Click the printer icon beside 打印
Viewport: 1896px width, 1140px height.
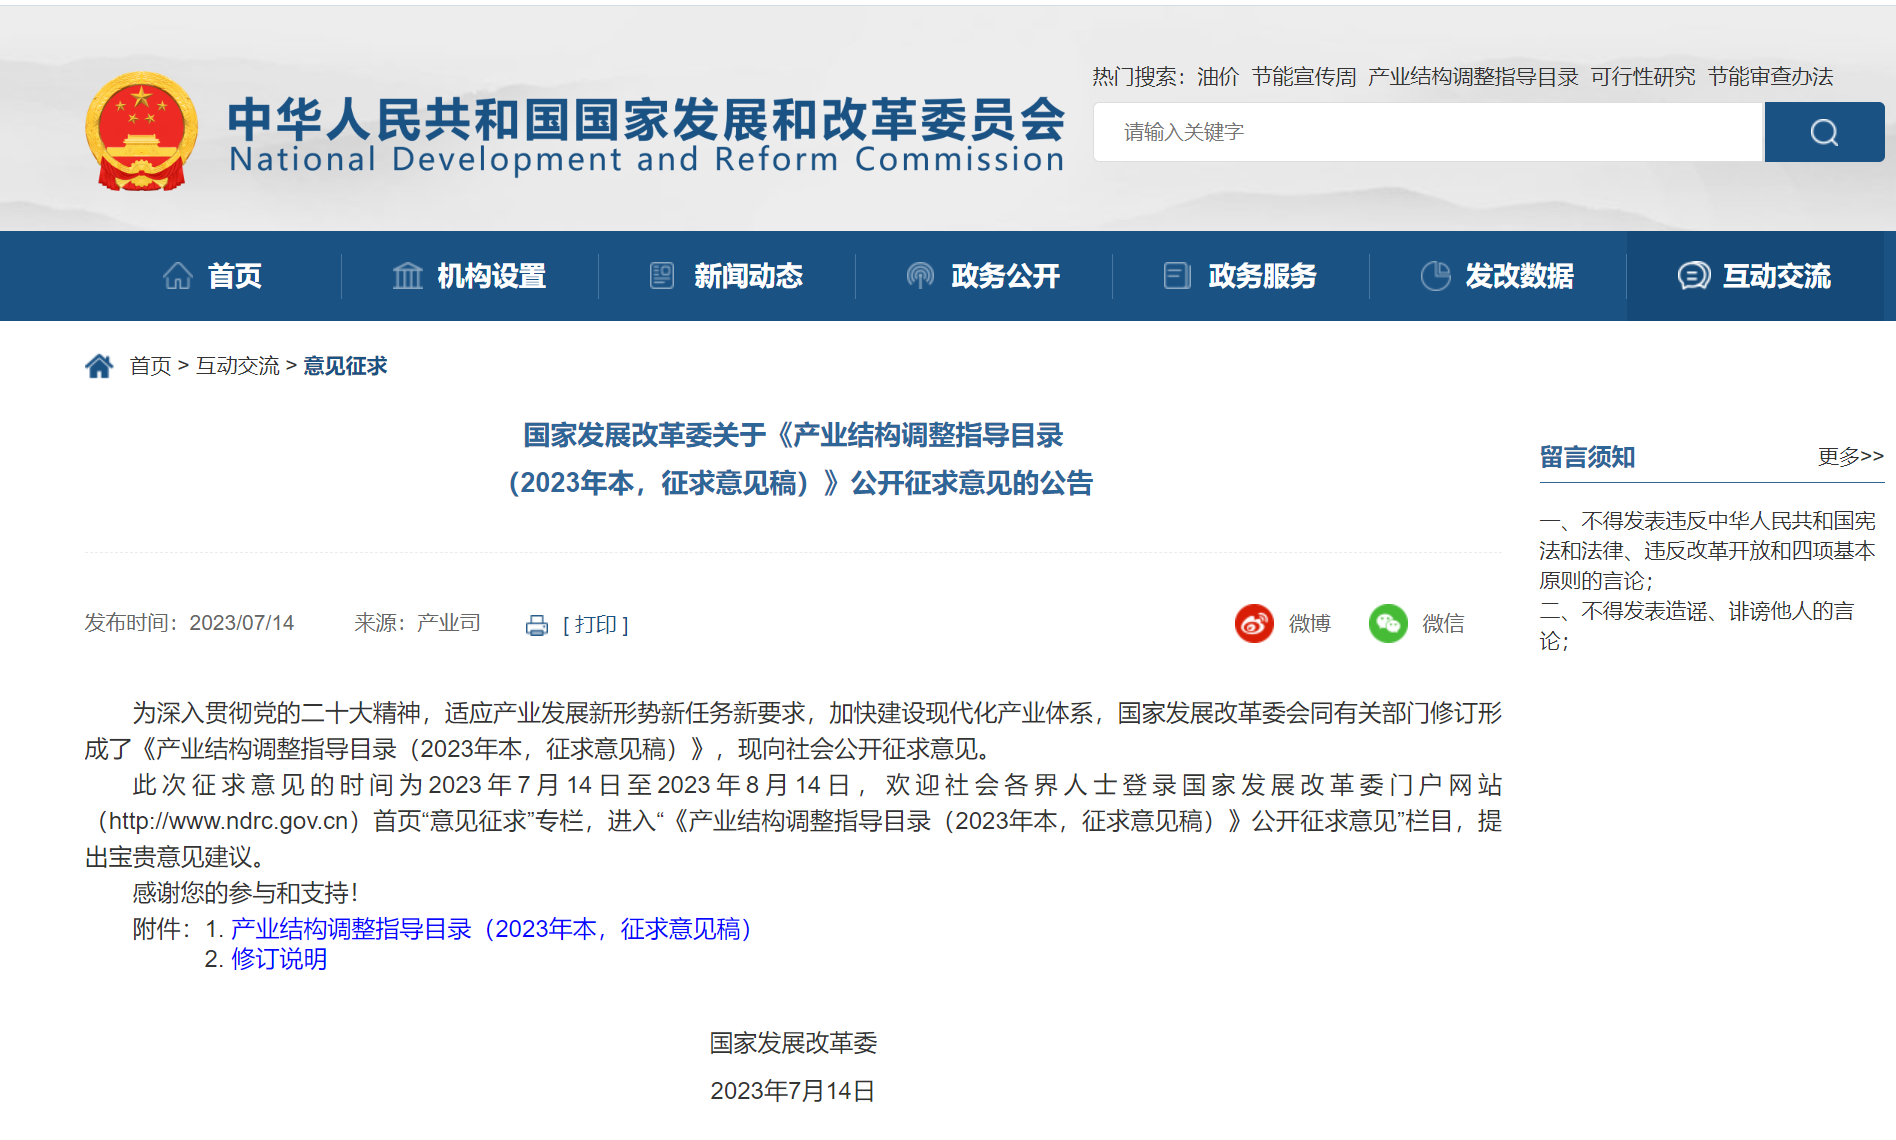537,626
